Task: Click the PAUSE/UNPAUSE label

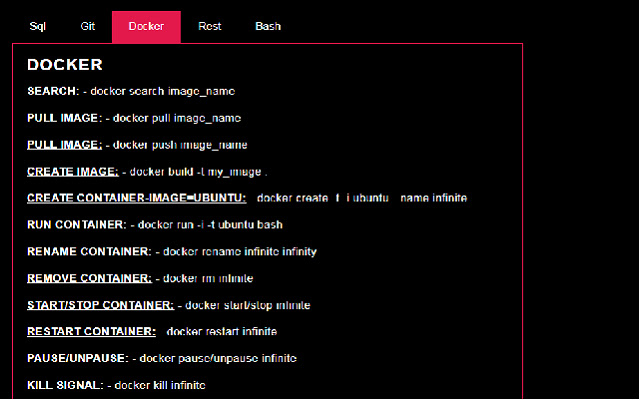Action: [x=78, y=358]
